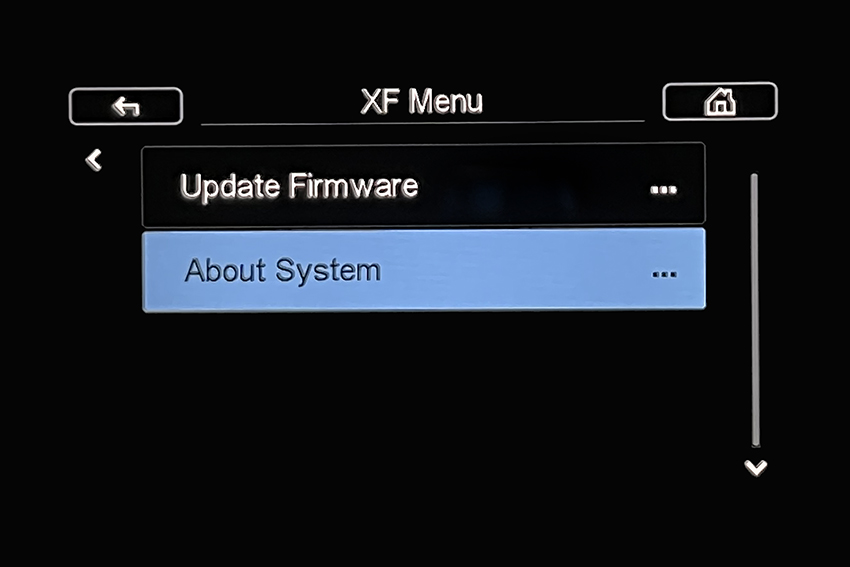Image resolution: width=850 pixels, height=567 pixels.
Task: Expand Update Firmware submenu via dots
Action: coord(664,190)
